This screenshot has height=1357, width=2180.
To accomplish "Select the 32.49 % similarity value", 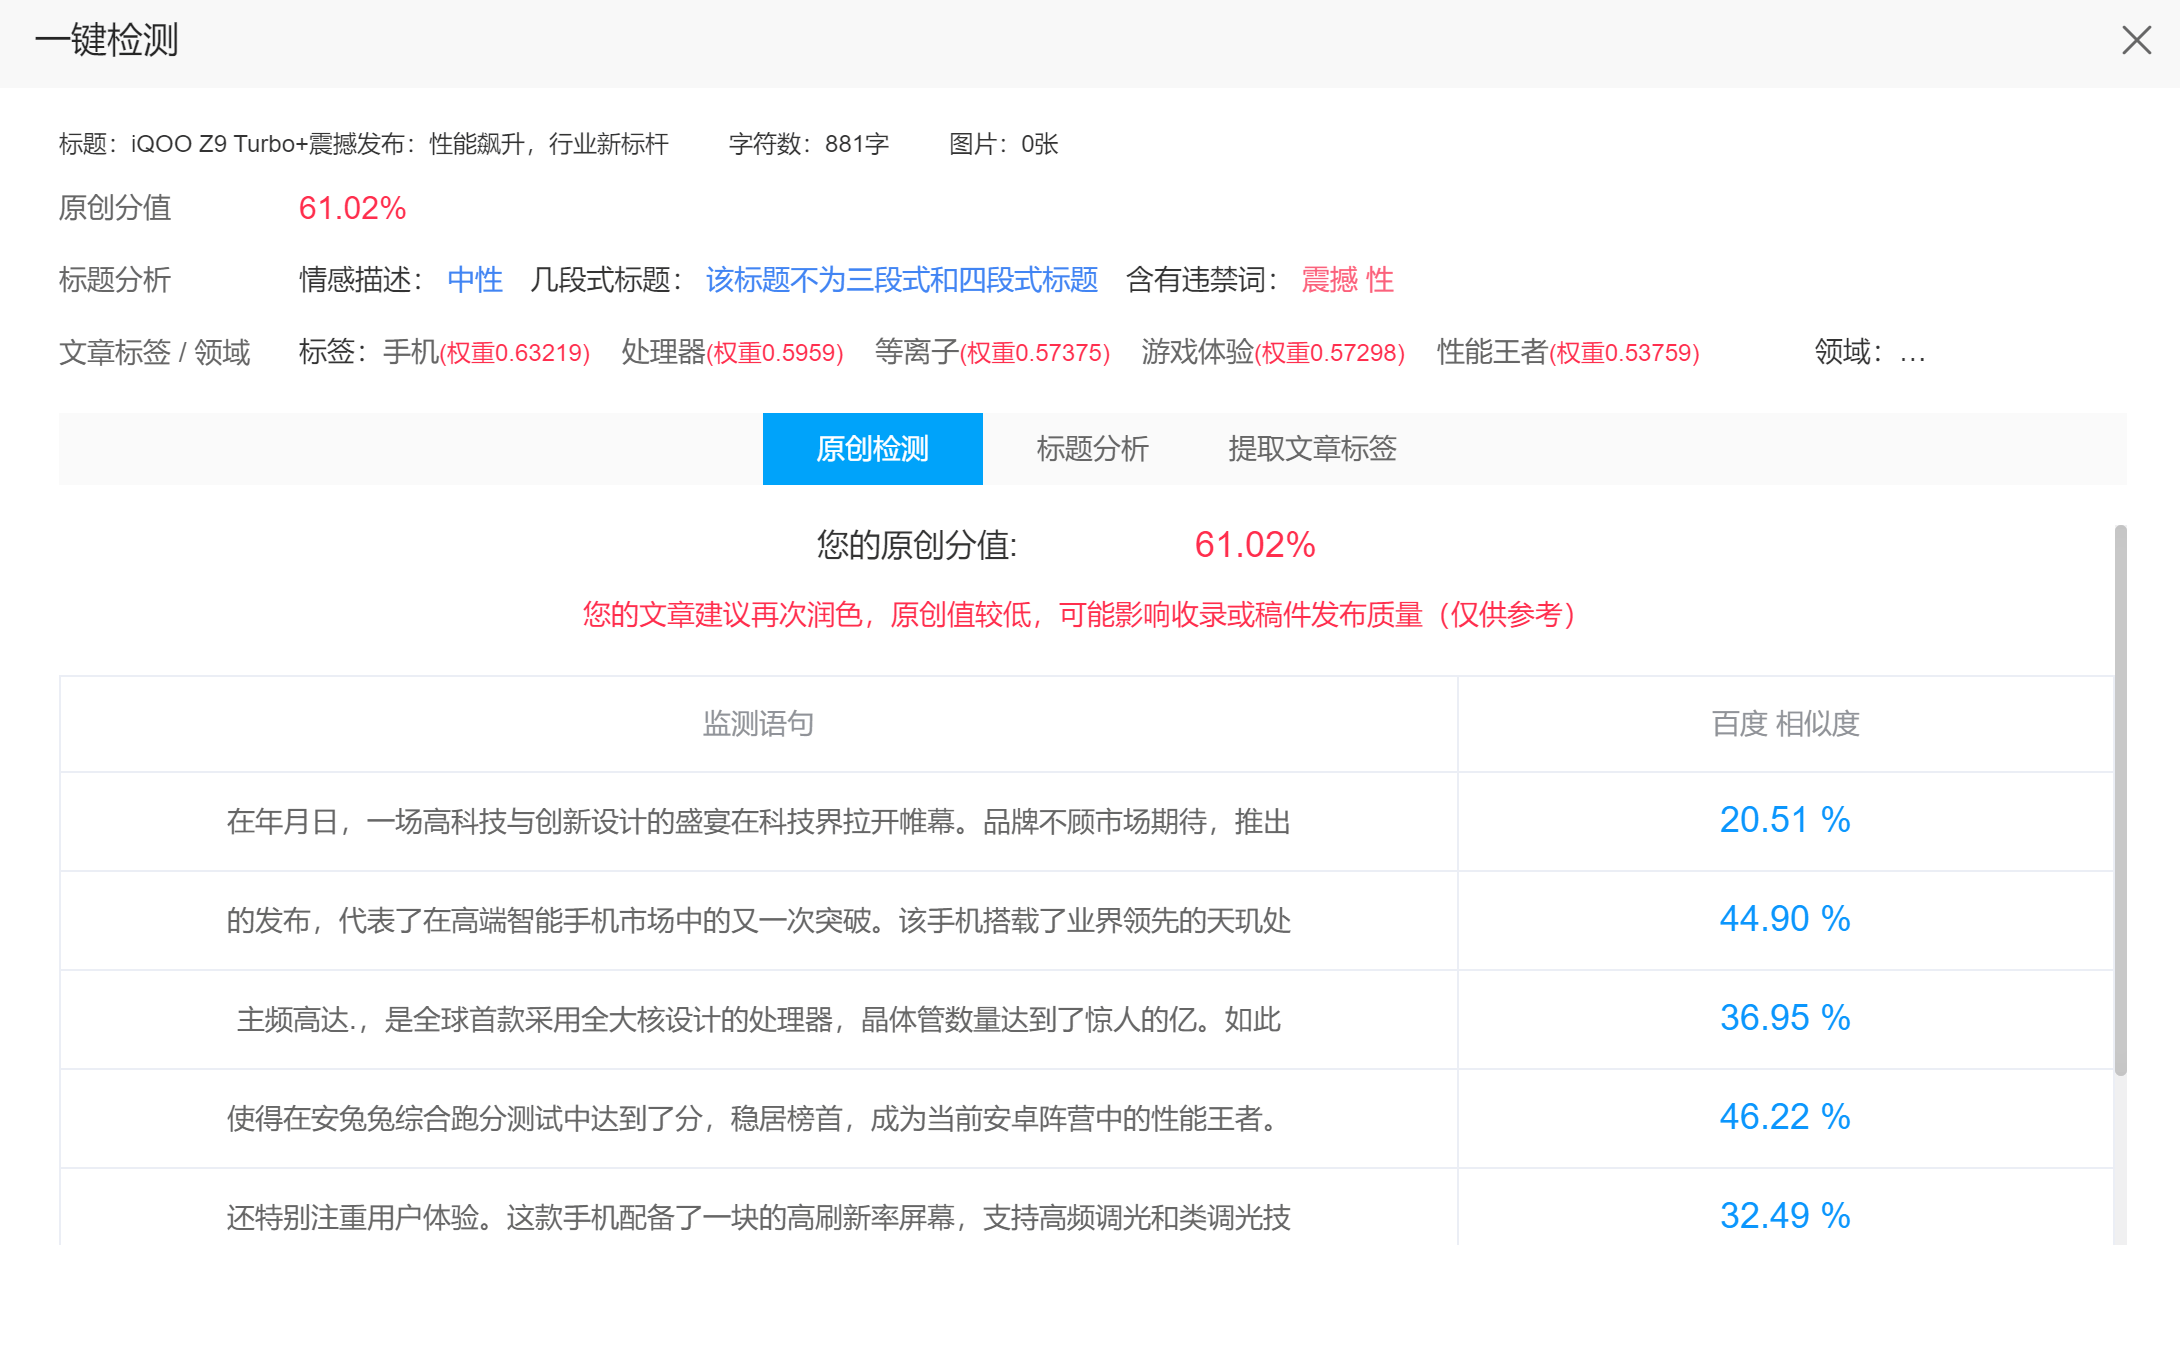I will [x=1785, y=1216].
